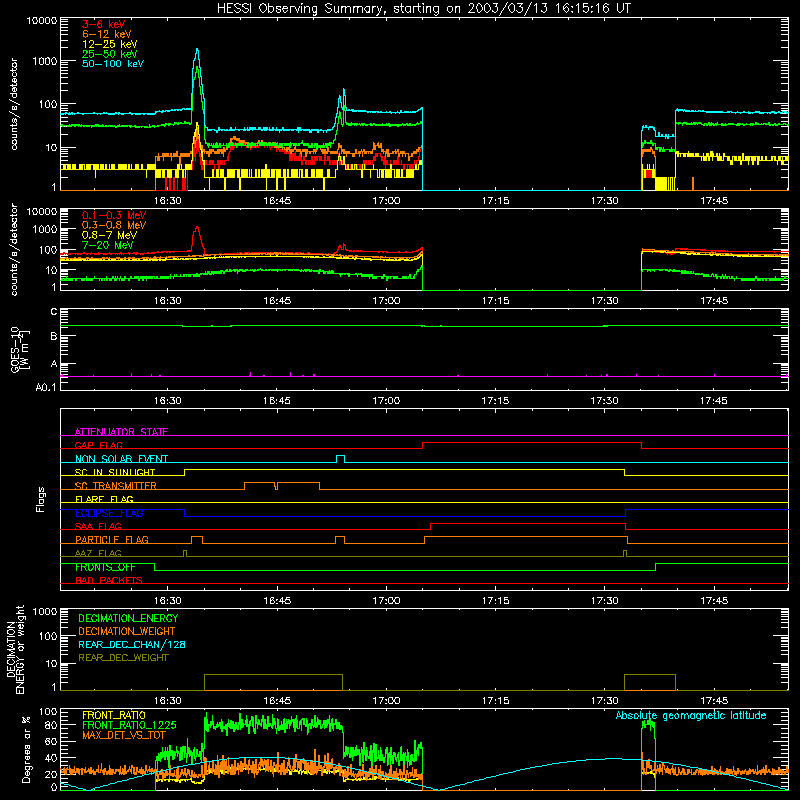Click the 17:00 tick label under the top keV panel

[386, 201]
